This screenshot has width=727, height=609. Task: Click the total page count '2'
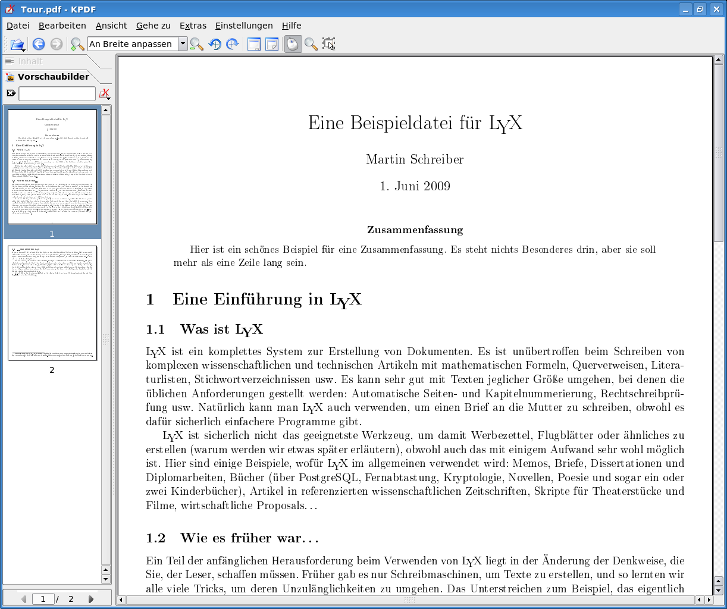(x=71, y=599)
